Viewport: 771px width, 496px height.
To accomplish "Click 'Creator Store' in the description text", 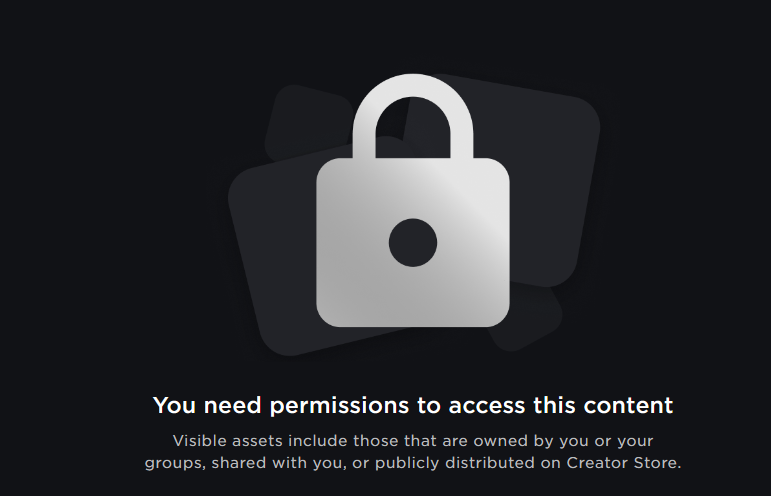I will click(623, 463).
